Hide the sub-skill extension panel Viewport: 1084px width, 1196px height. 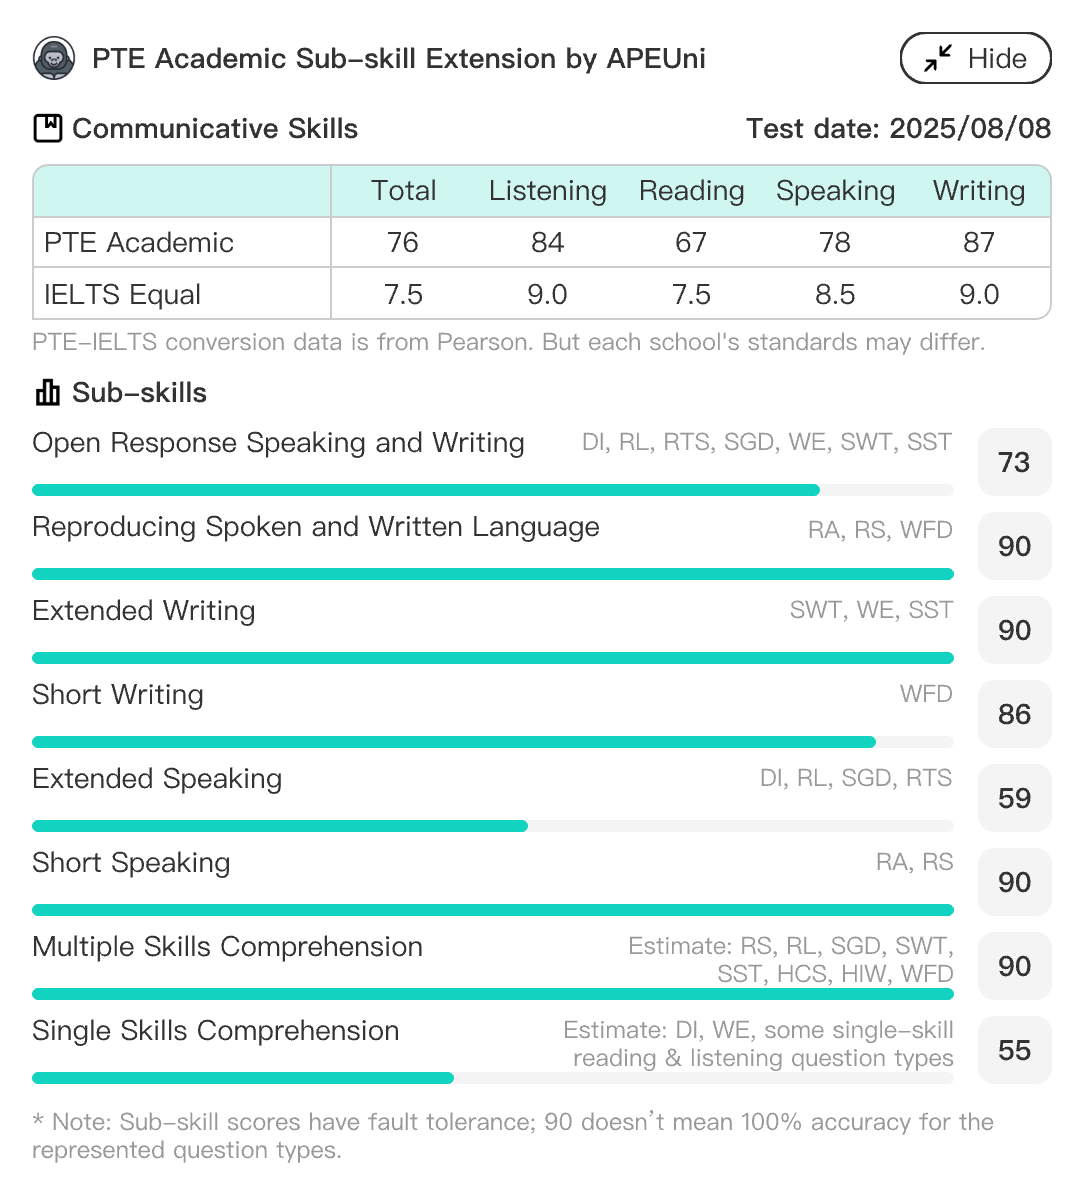coord(975,58)
